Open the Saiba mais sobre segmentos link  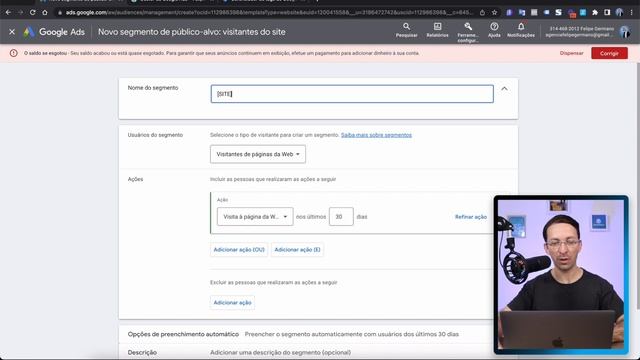click(x=376, y=135)
